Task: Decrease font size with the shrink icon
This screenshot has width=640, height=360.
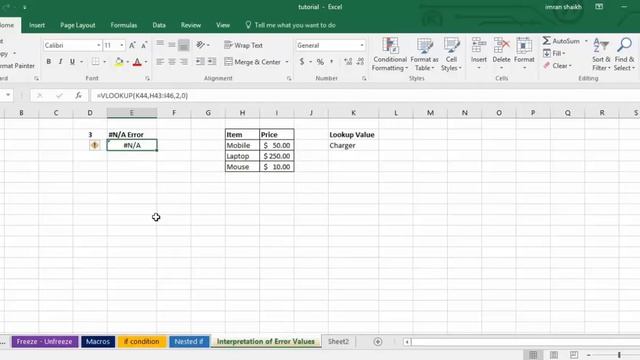Action: (x=144, y=45)
